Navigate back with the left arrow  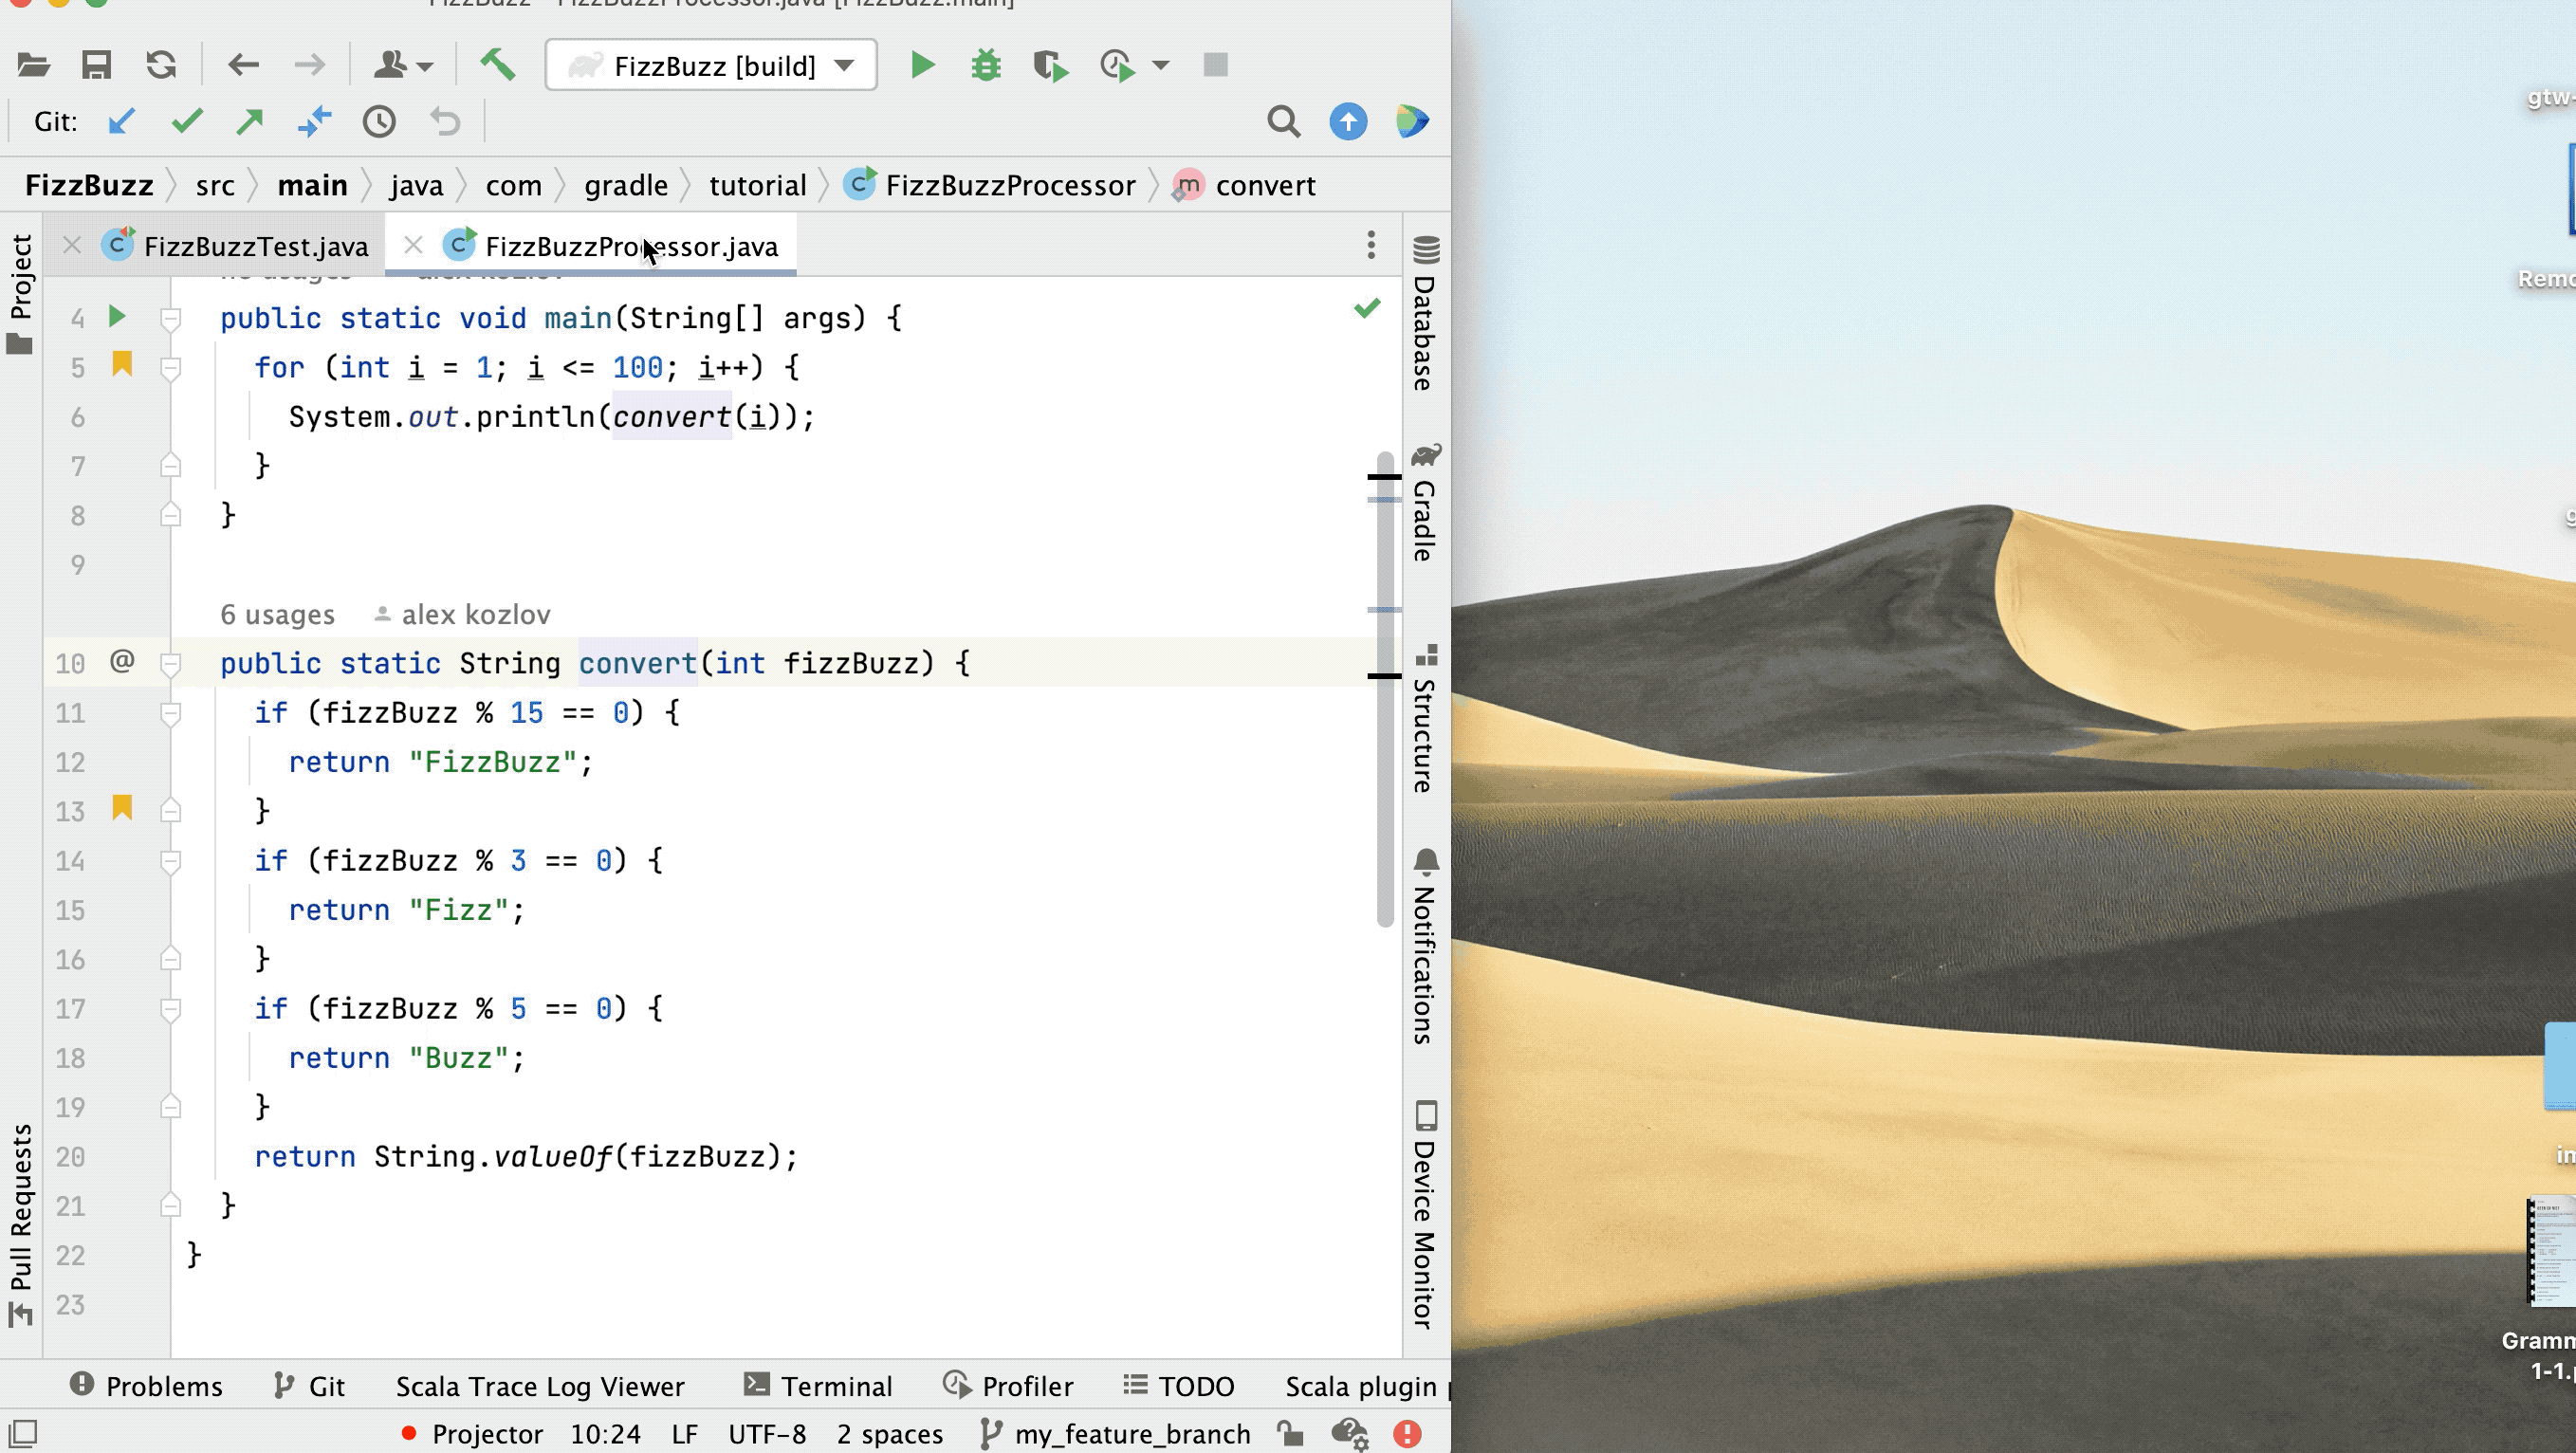[243, 66]
